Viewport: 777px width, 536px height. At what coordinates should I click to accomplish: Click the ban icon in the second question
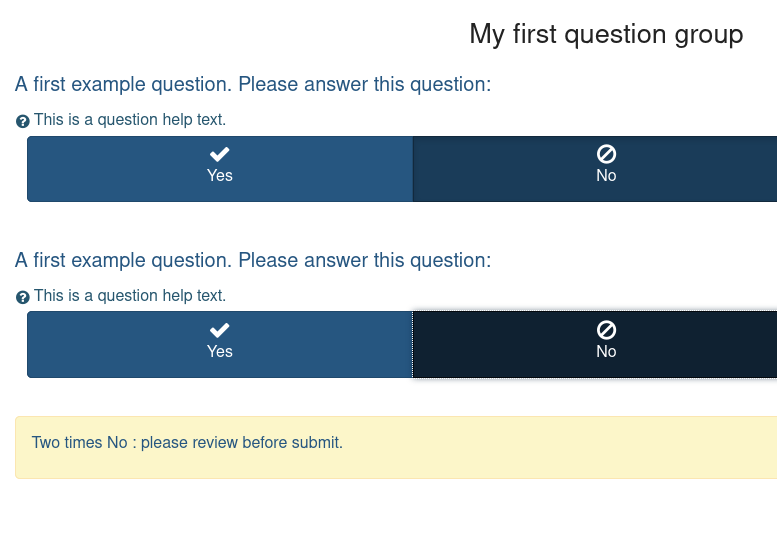click(x=606, y=330)
